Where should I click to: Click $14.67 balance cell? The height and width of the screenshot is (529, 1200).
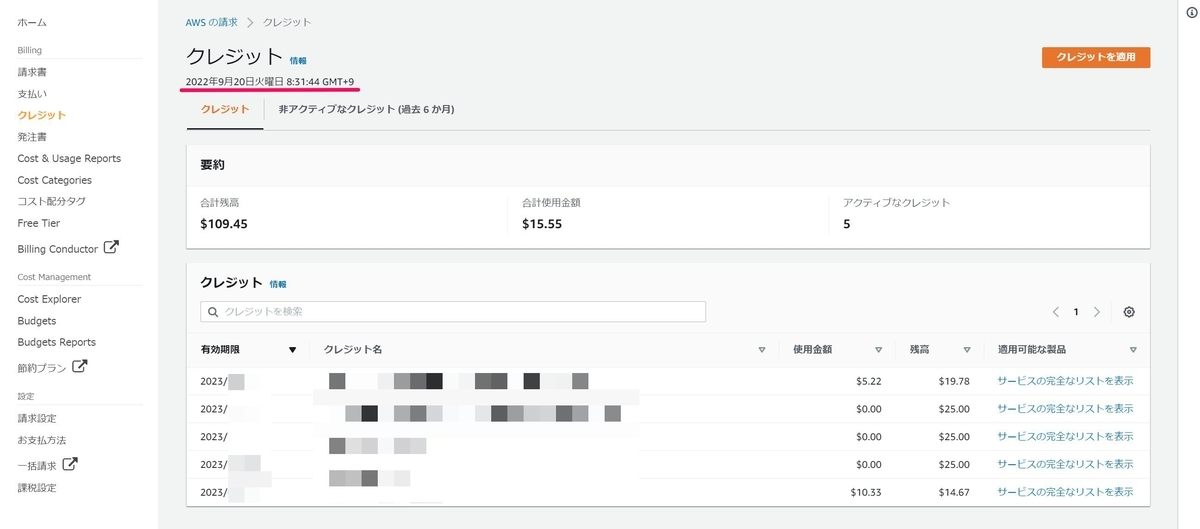(954, 493)
